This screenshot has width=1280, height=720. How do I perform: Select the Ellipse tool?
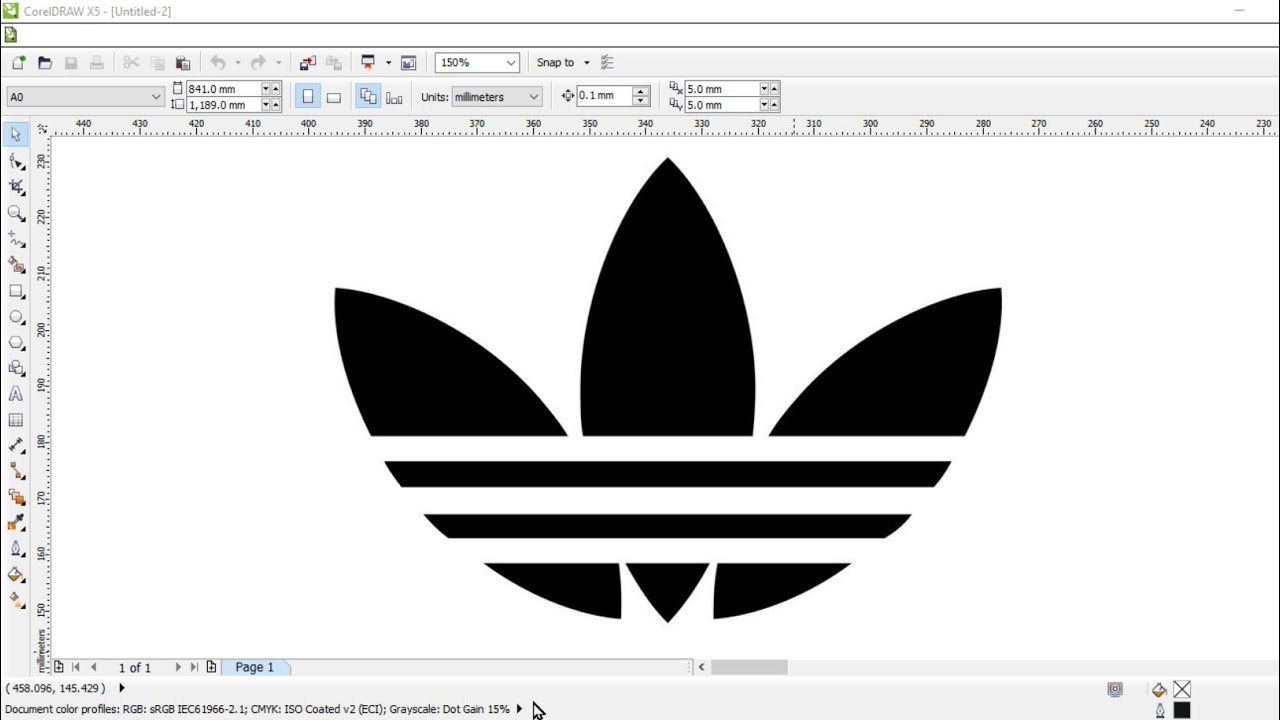[16, 317]
